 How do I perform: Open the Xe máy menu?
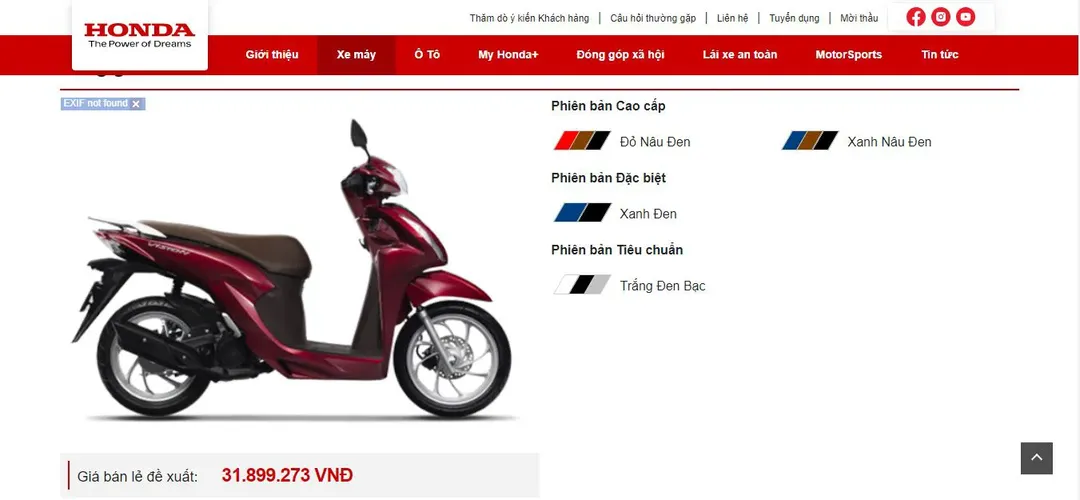click(356, 55)
